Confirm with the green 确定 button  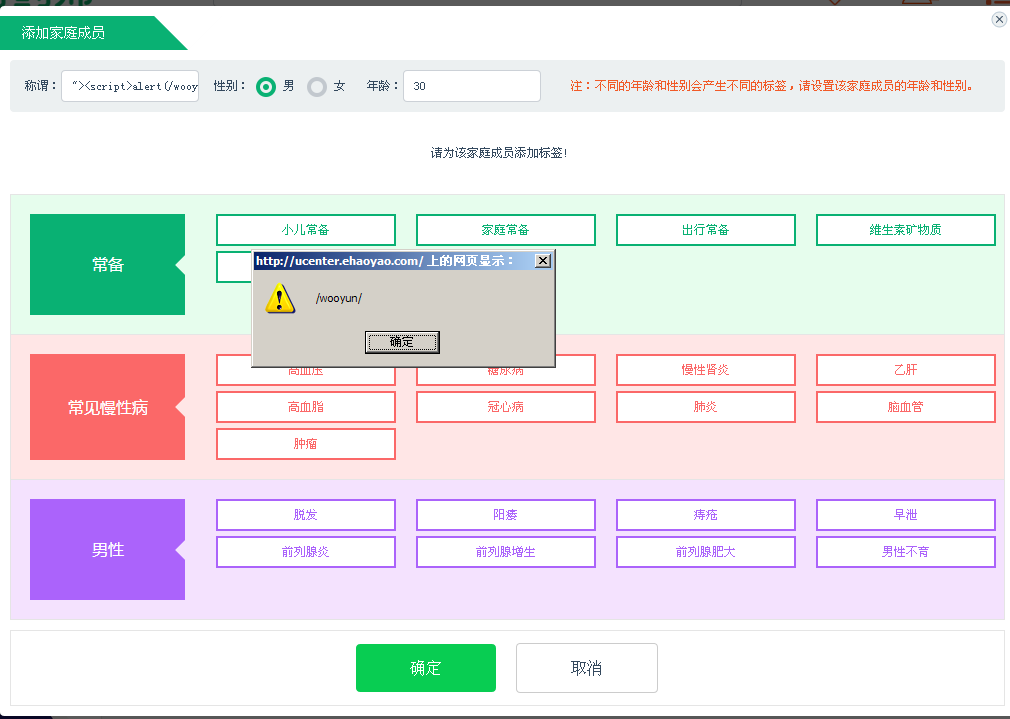click(x=426, y=668)
